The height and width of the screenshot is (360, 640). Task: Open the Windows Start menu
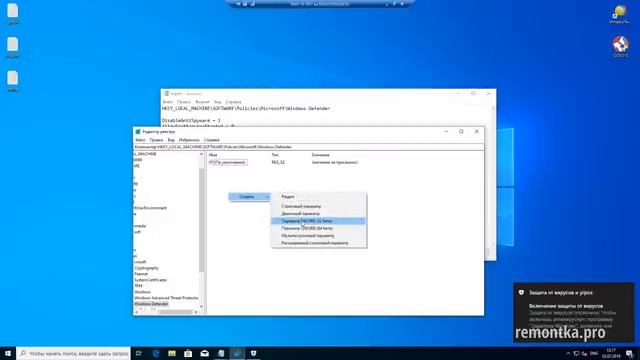(8, 353)
